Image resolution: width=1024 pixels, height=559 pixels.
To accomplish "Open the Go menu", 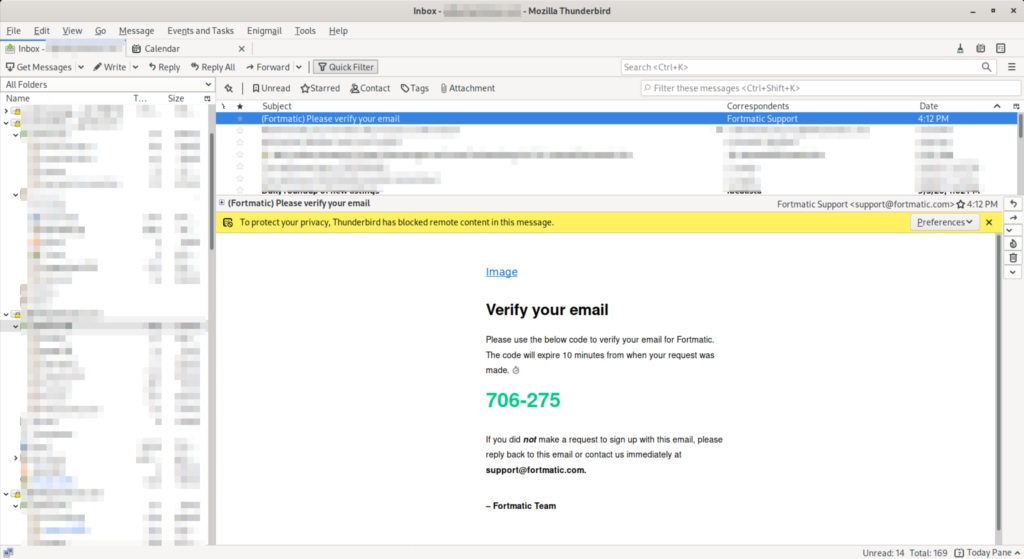I will pos(100,31).
